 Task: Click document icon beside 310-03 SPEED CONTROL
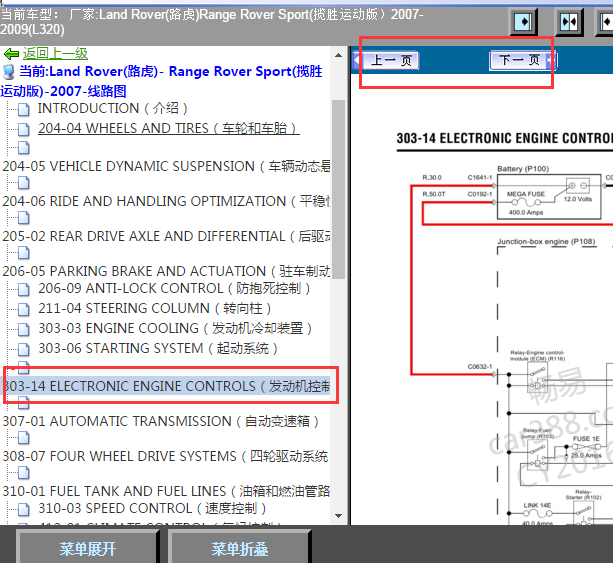pyautogui.click(x=23, y=509)
